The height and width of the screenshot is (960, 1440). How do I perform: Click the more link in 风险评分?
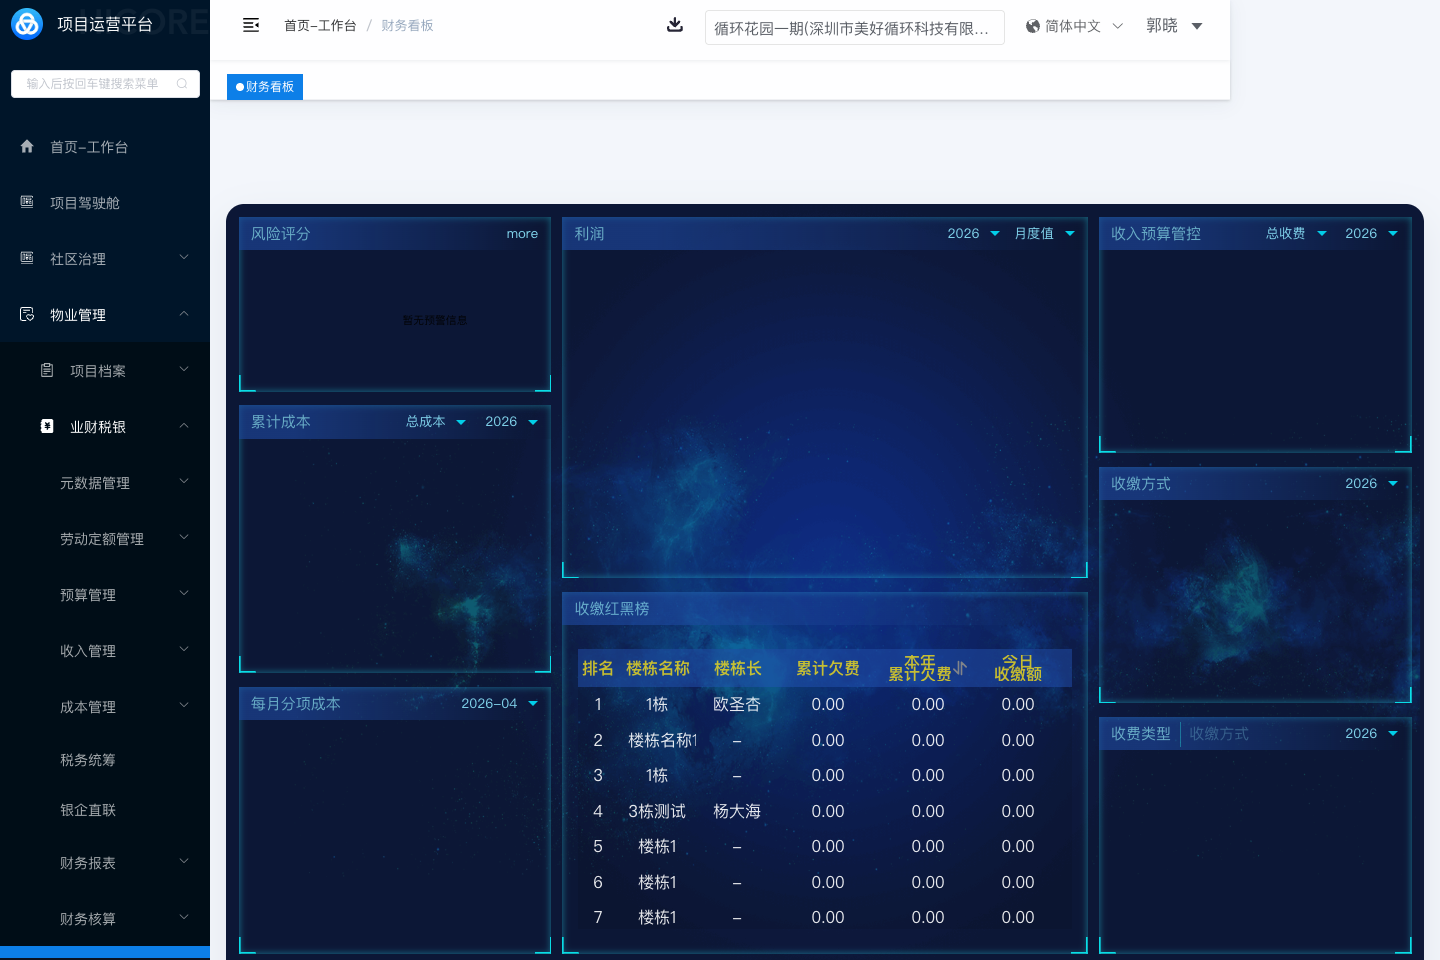click(522, 234)
